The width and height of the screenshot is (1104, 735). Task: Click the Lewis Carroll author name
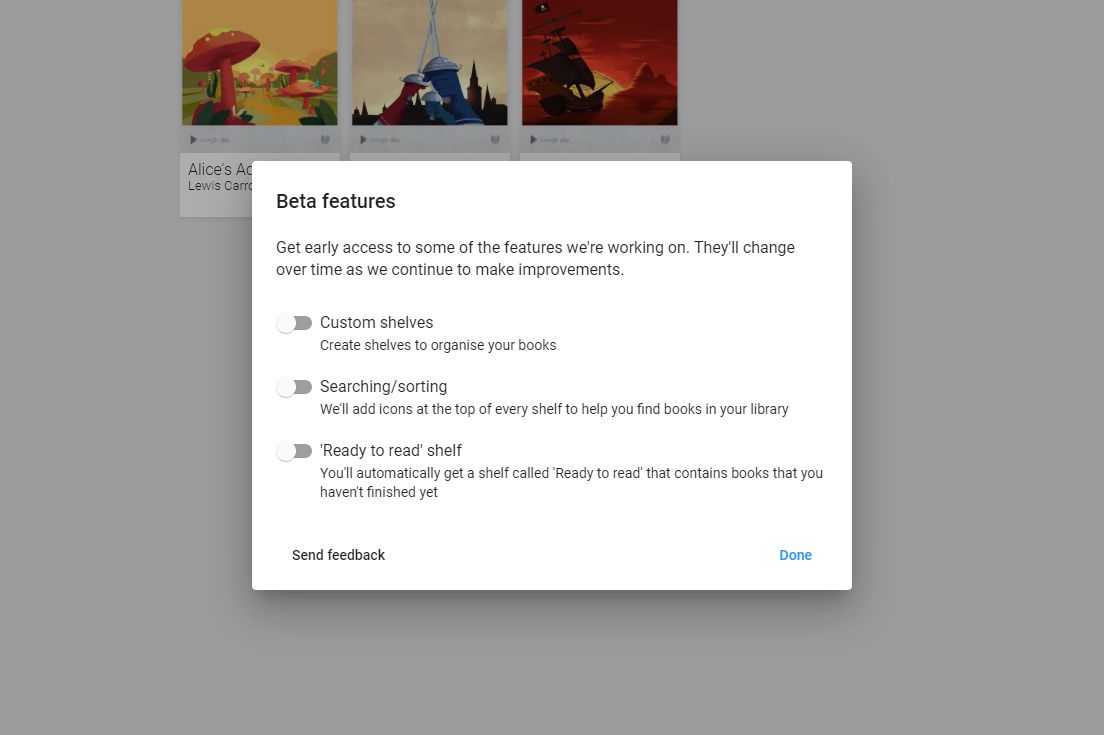pyautogui.click(x=220, y=186)
